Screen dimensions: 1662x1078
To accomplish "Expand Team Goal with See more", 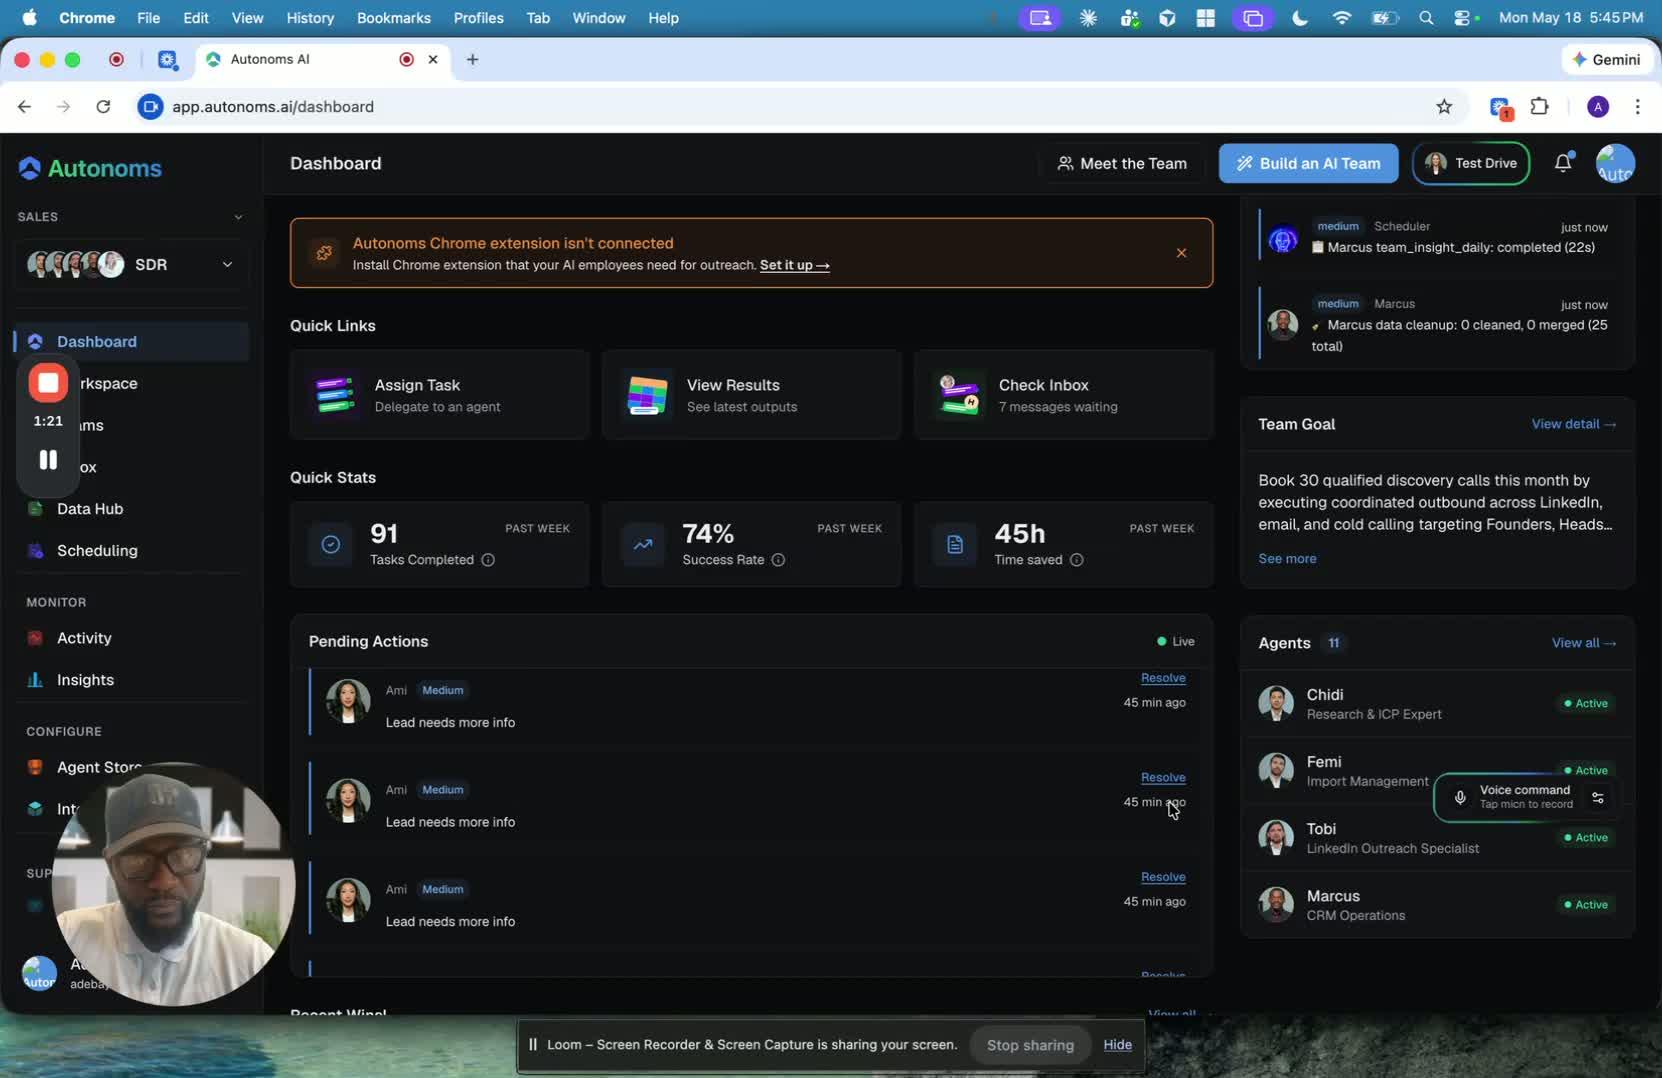I will (1287, 559).
